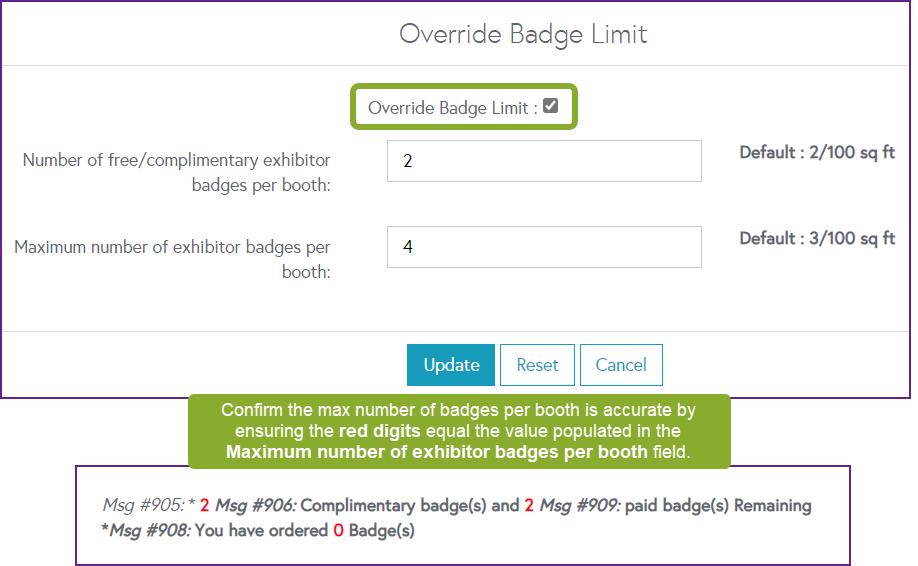The image size is (918, 566).
Task: Click the "Default : 3/100 sq ft" hint
Action: point(817,238)
